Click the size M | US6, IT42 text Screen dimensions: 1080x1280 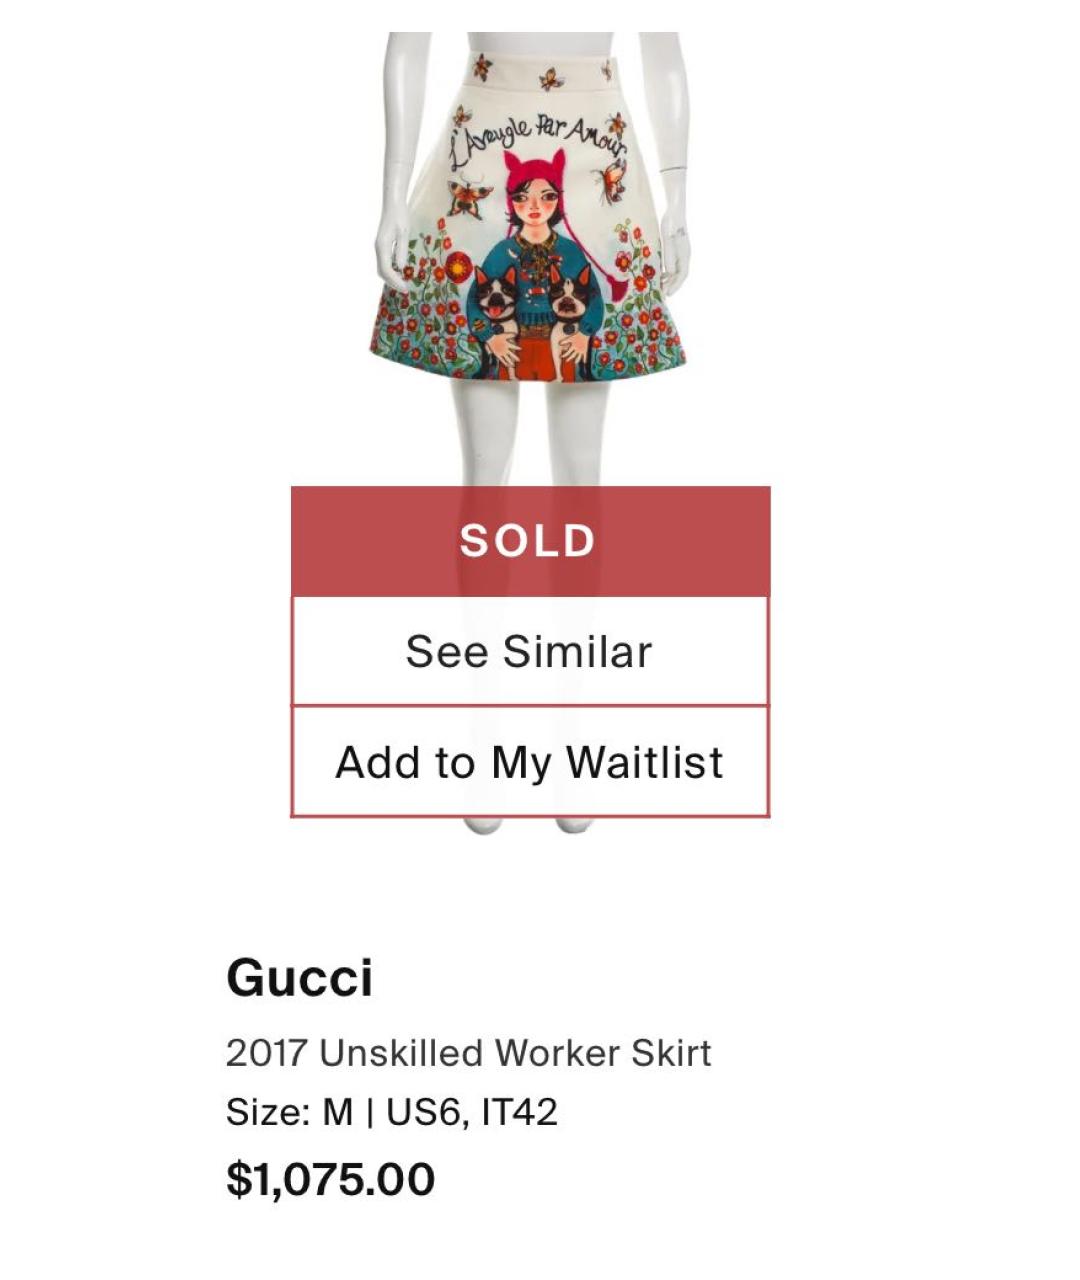391,1112
